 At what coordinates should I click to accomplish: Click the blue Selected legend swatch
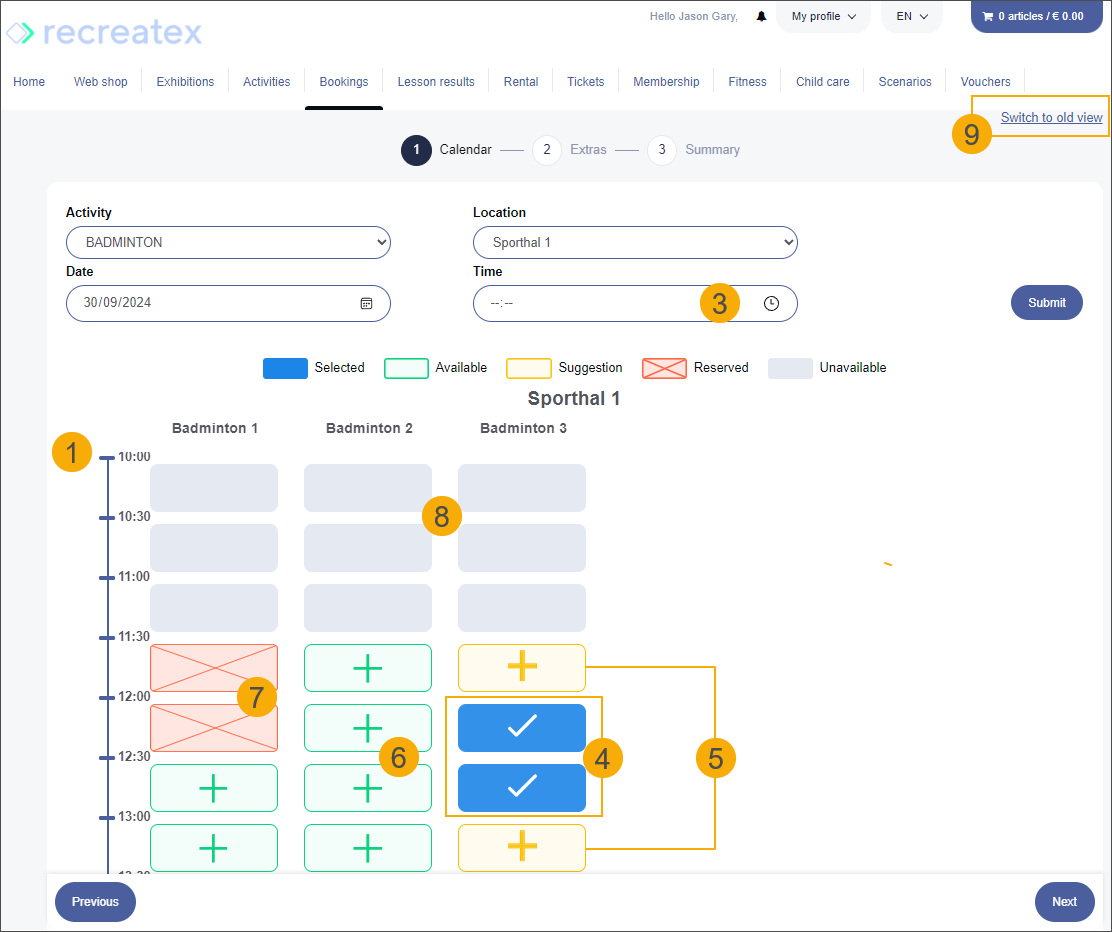point(285,368)
